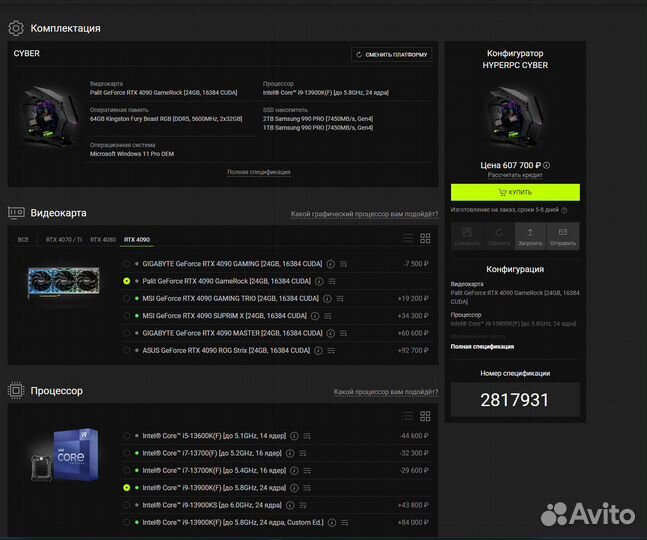The height and width of the screenshot is (540, 647).
Task: Open Какой графический процессор вам подойдёт link
Action: 364,214
